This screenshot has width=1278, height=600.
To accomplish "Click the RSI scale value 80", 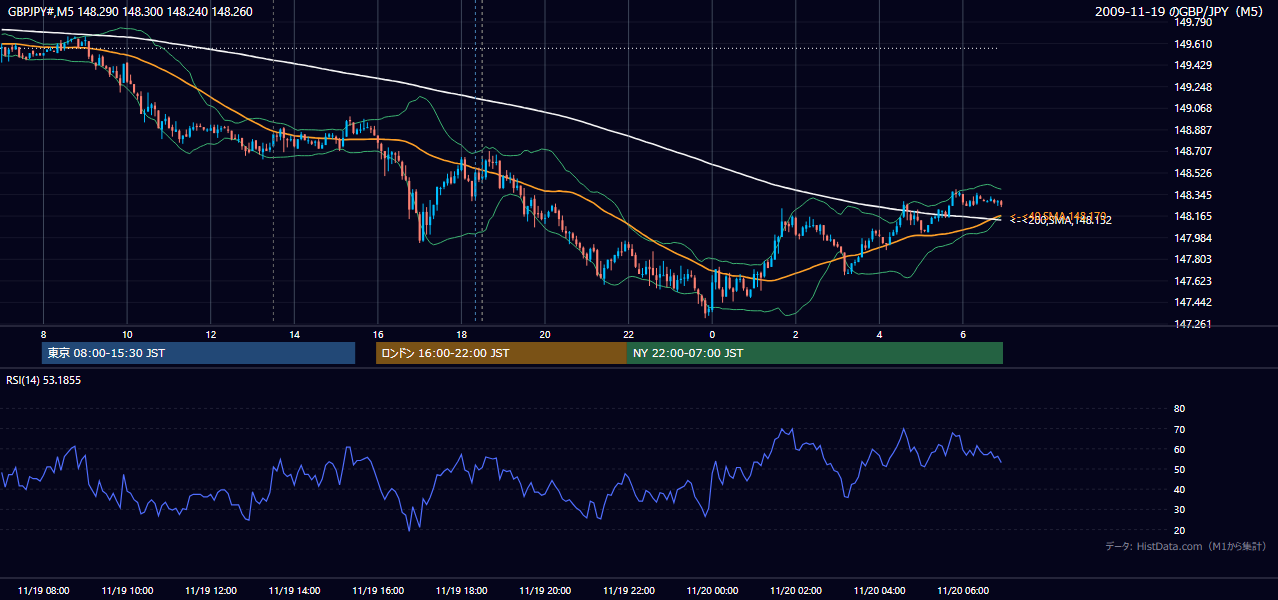I will (x=1179, y=409).
